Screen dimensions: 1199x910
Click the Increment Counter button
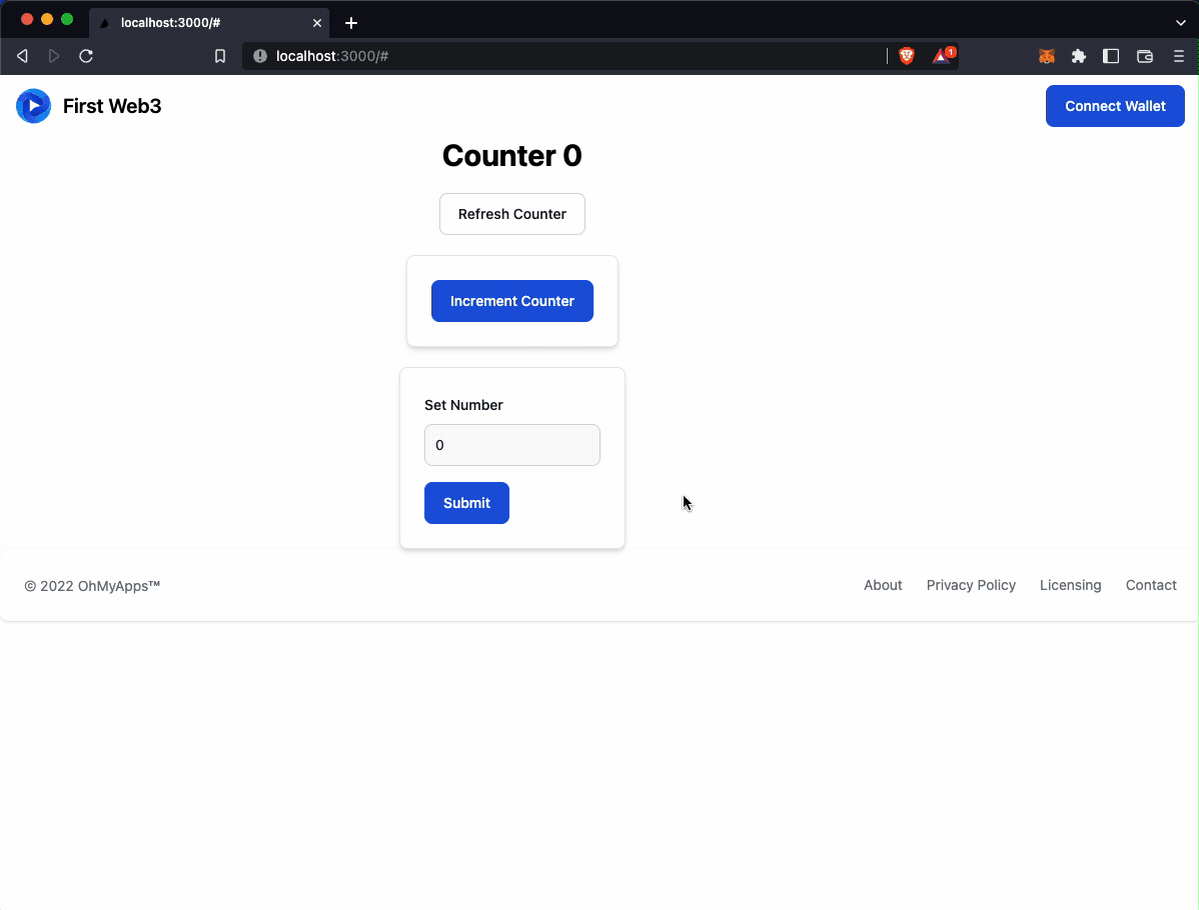(x=512, y=301)
